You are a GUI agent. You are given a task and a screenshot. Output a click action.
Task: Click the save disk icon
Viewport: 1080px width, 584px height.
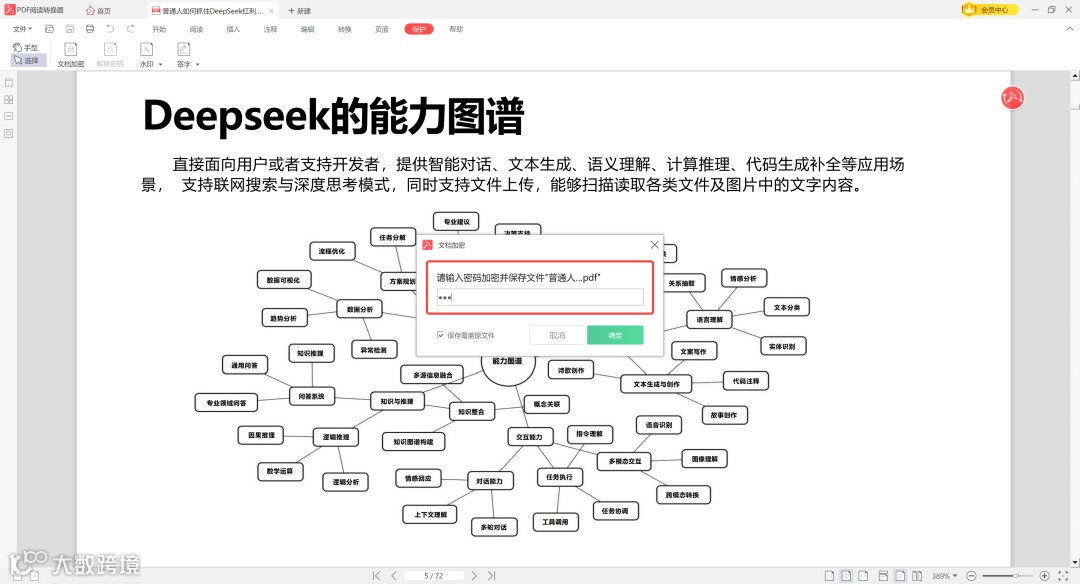[70, 29]
